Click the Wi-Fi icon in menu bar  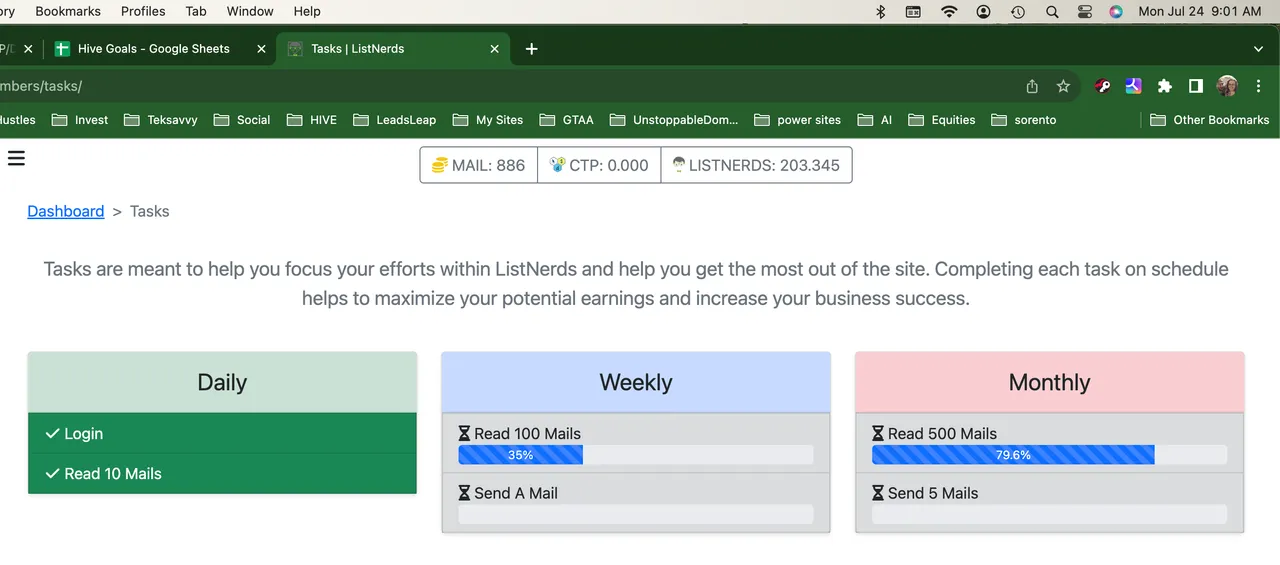(949, 12)
